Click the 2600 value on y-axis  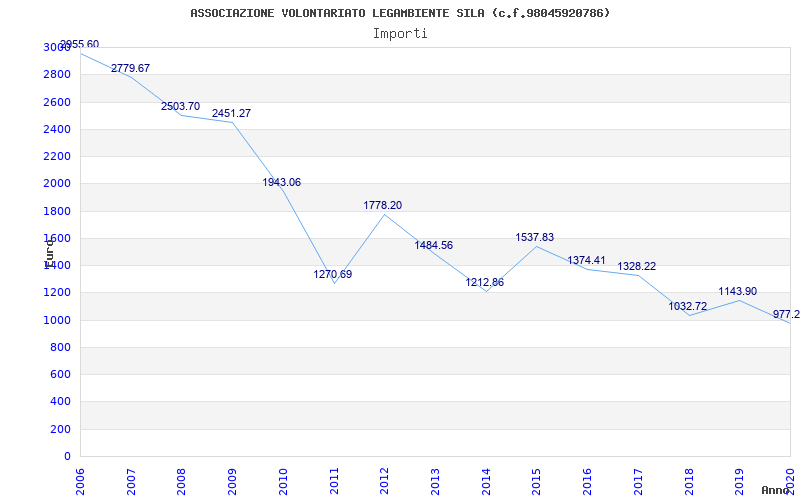(57, 102)
